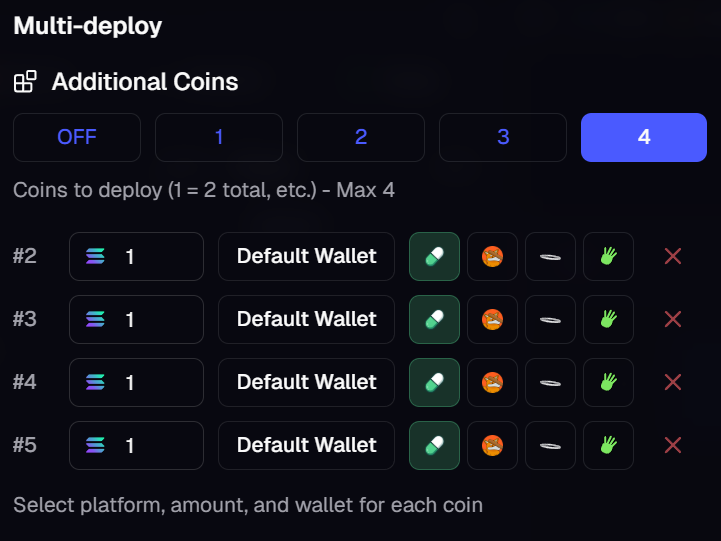
Task: Open Default Wallet selector for coin #5
Action: pos(306,446)
